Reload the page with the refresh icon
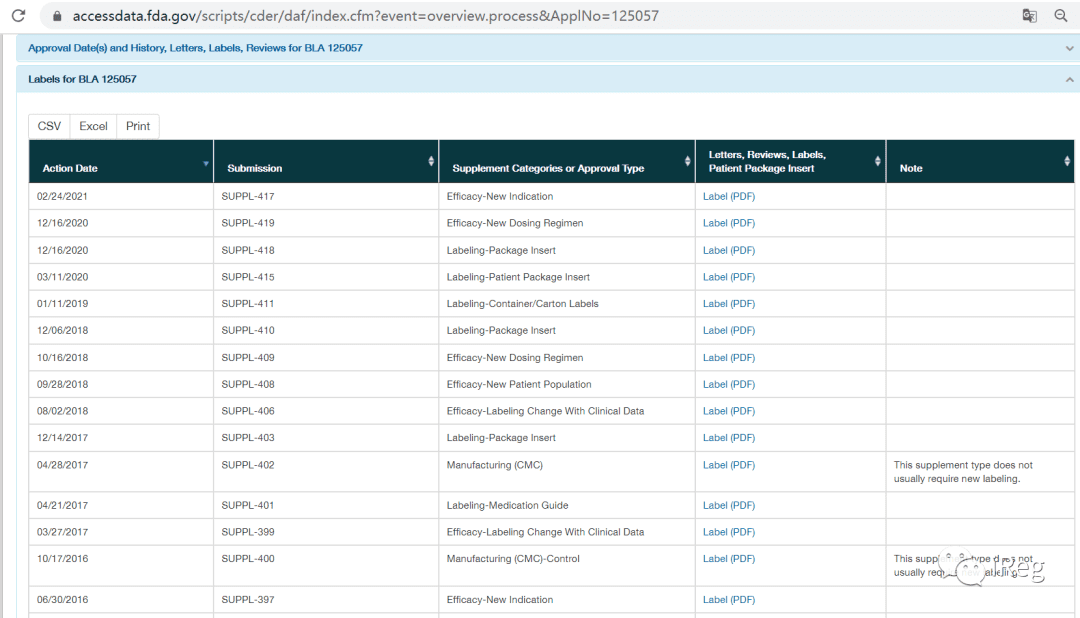The width and height of the screenshot is (1080, 618). [x=19, y=15]
